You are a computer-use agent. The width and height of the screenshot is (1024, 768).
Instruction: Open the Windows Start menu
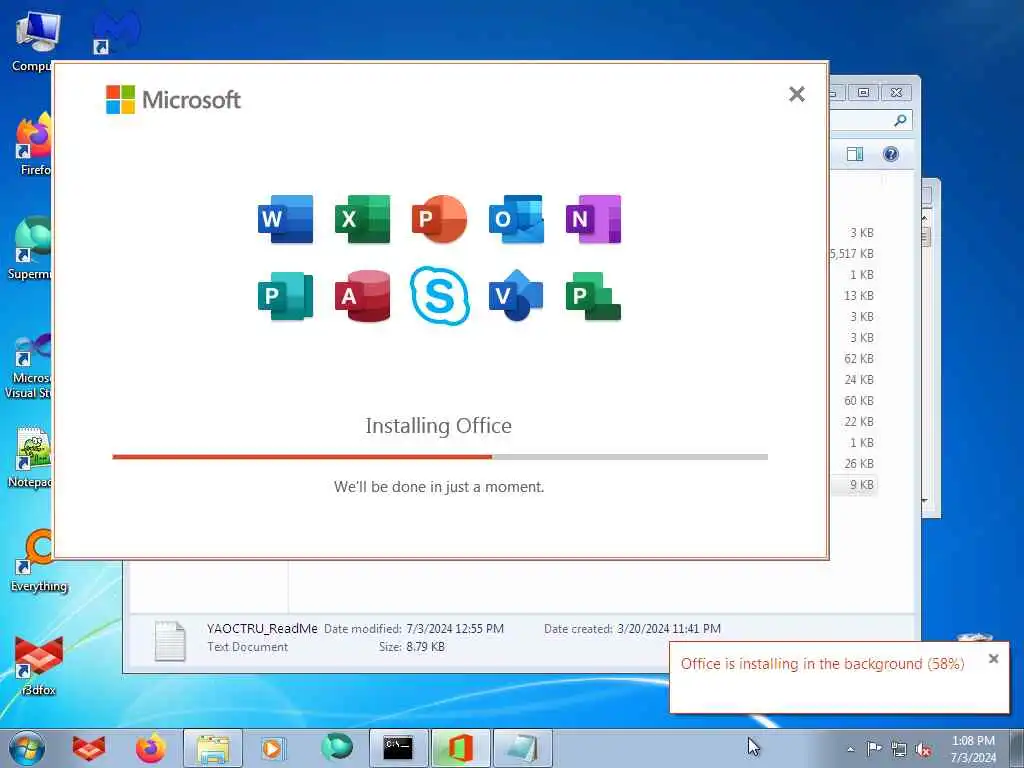pyautogui.click(x=27, y=748)
